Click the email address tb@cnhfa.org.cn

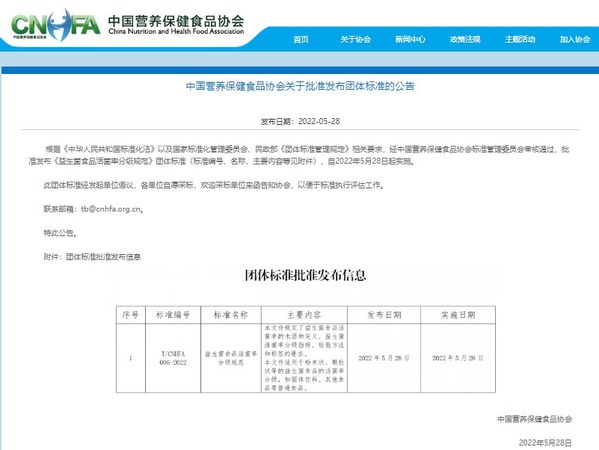pos(111,209)
